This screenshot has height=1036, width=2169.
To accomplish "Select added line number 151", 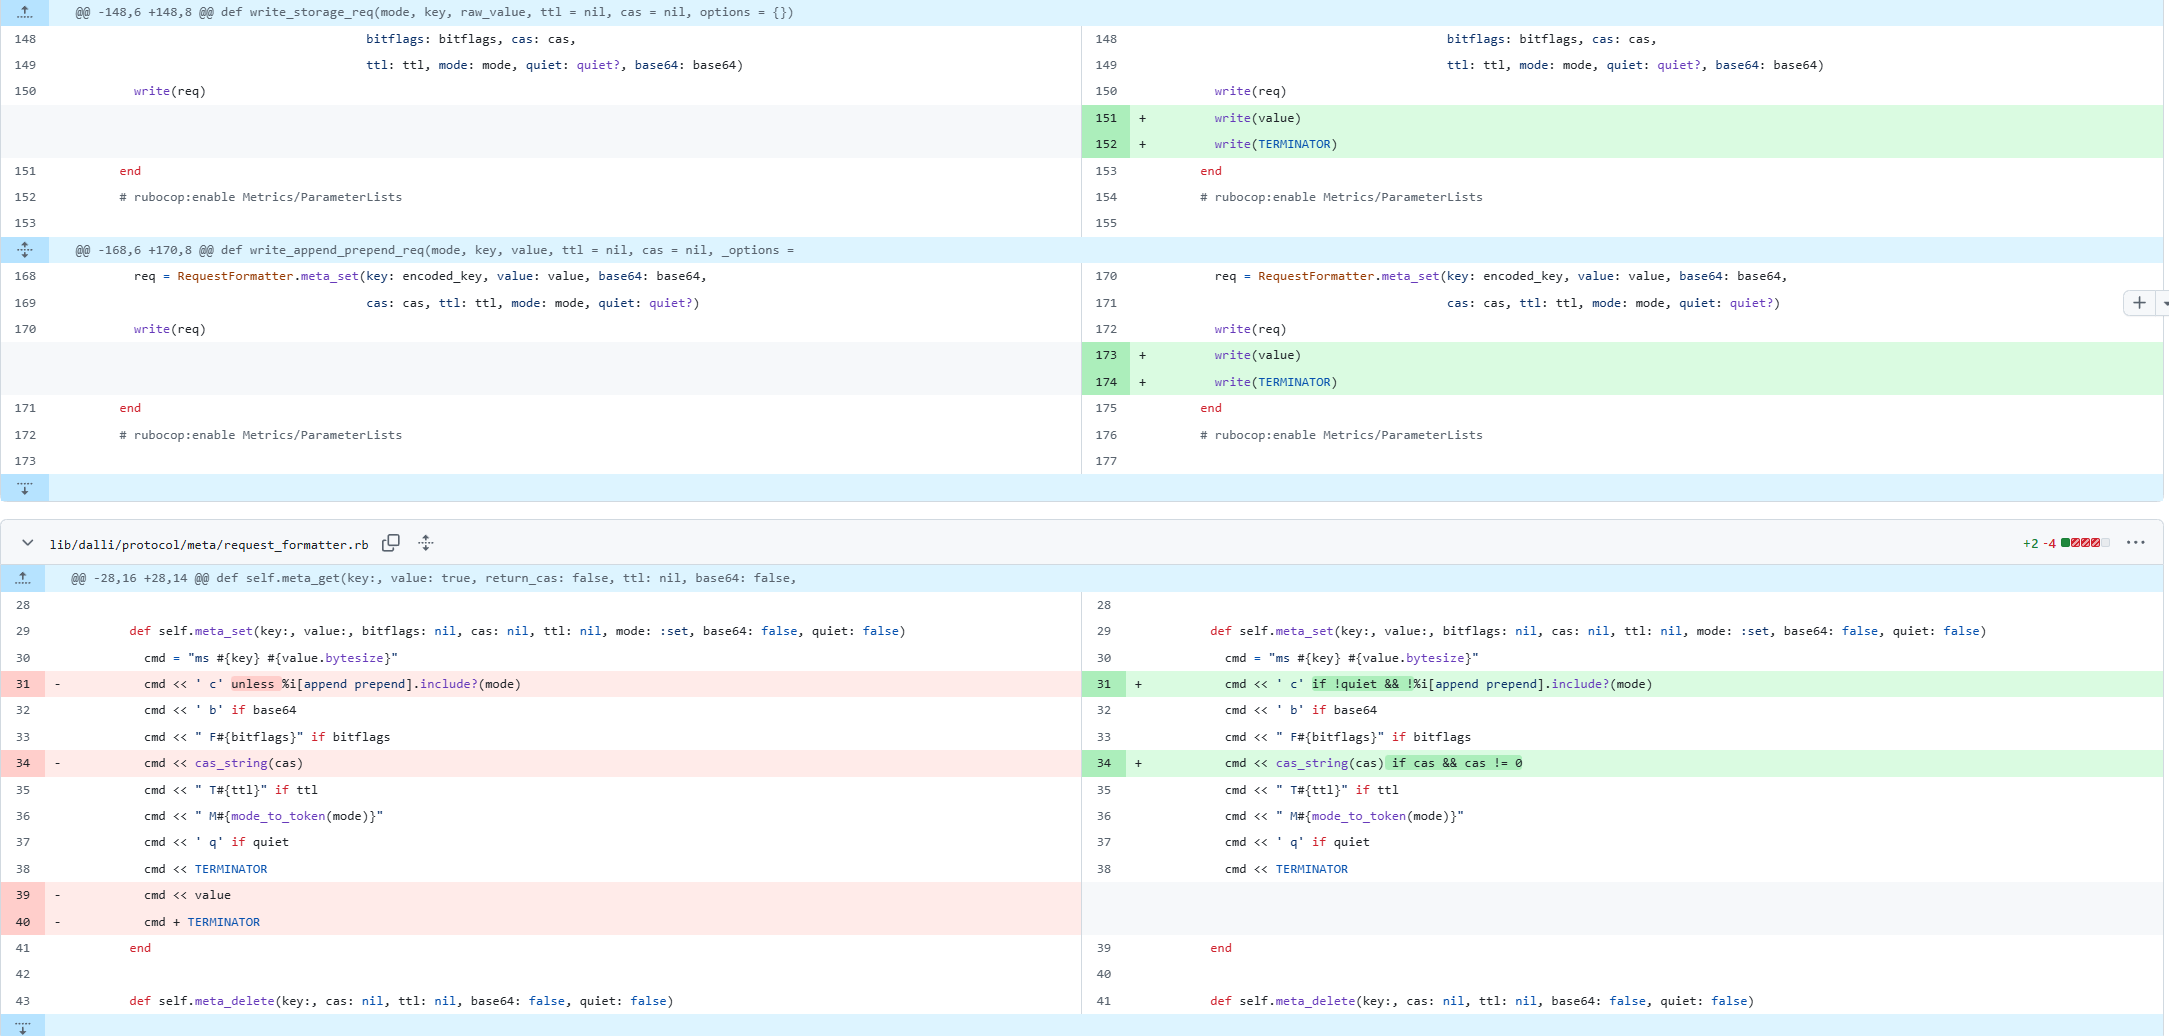I will point(1106,118).
